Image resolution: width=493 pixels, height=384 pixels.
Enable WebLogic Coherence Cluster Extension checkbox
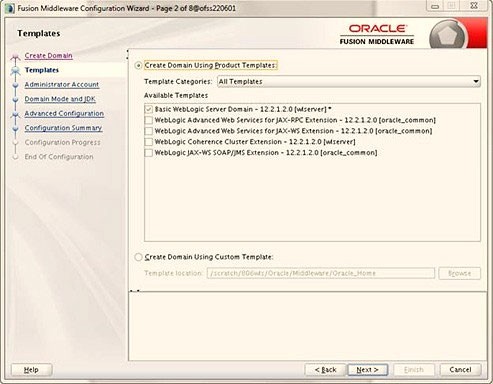149,142
